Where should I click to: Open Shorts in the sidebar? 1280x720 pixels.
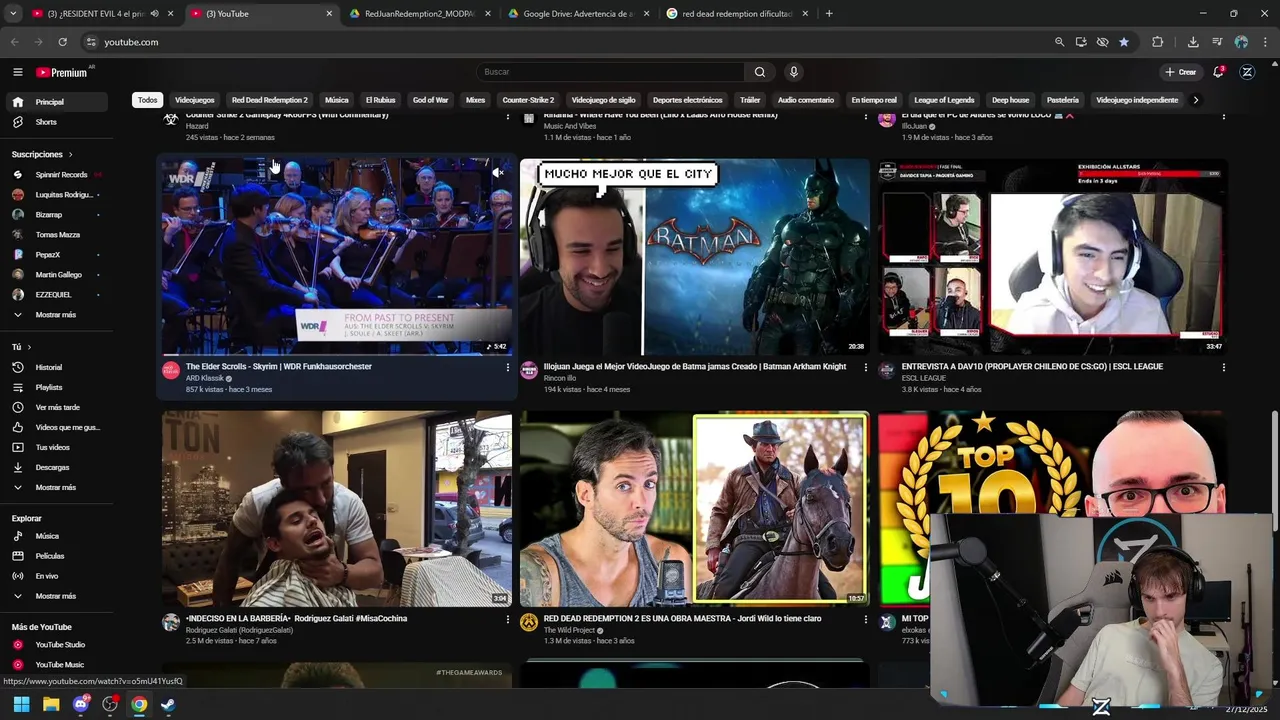point(57,122)
